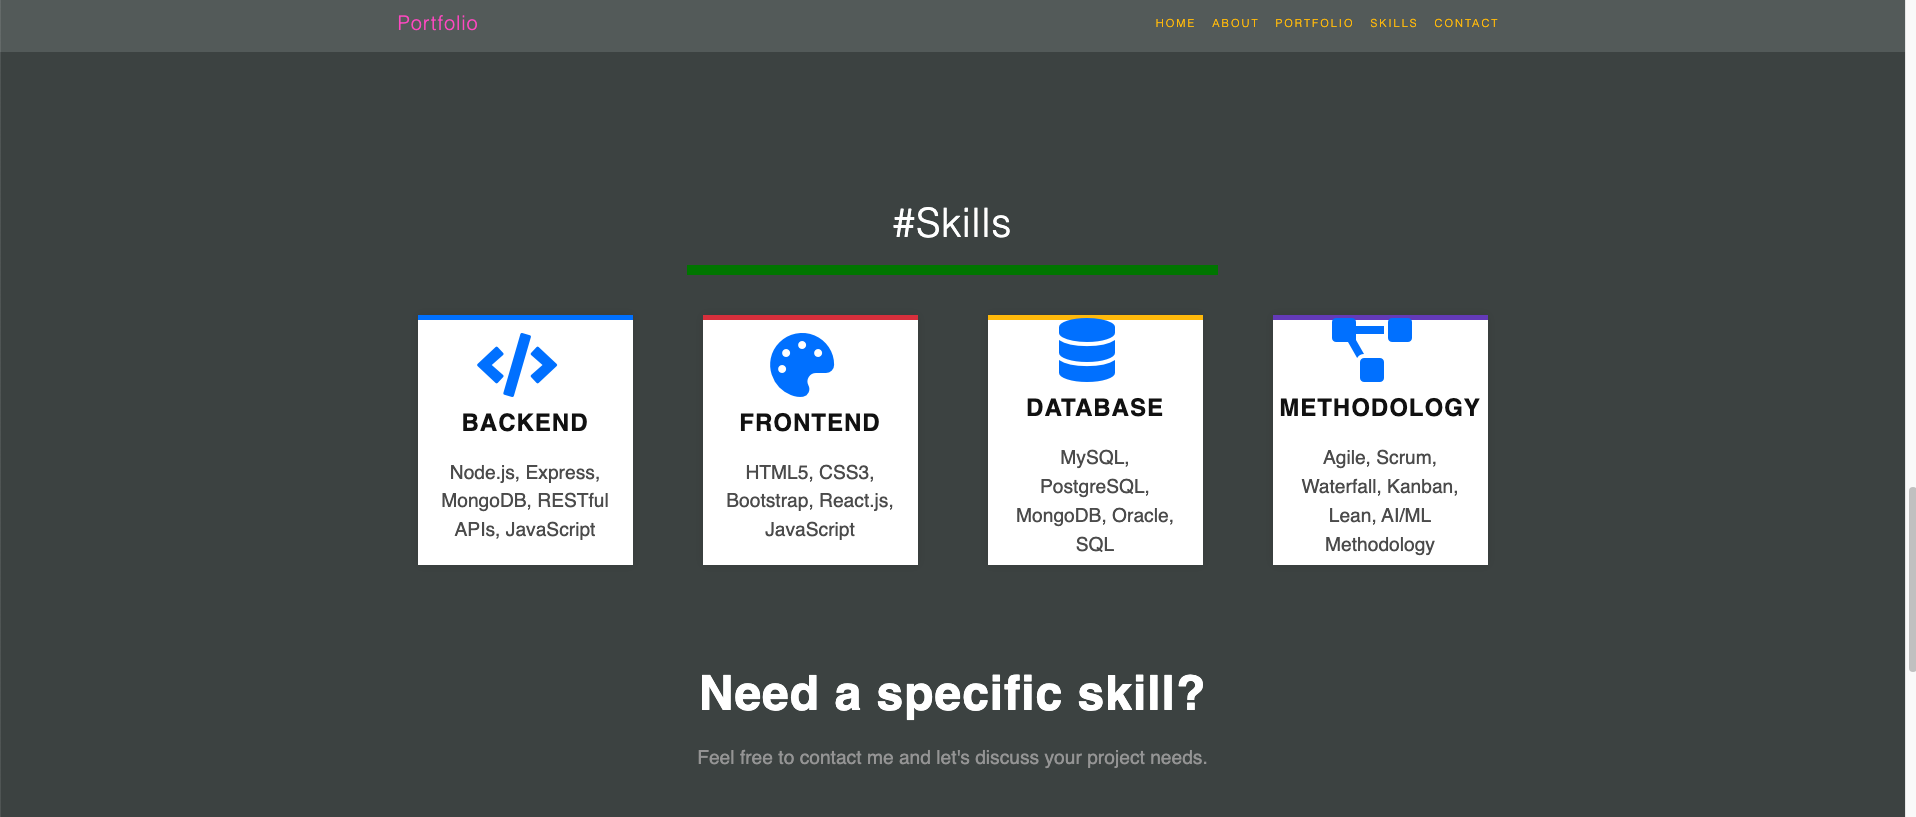The height and width of the screenshot is (817, 1916).
Task: Select the DATABASE card heading
Action: [1095, 408]
